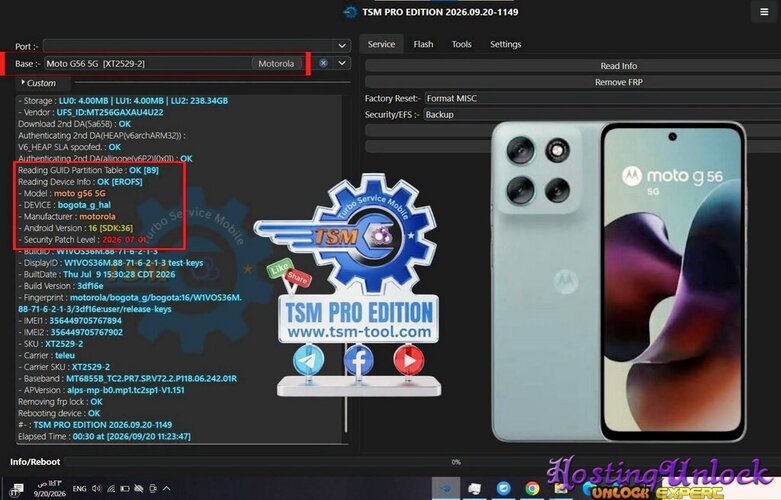Image resolution: width=781 pixels, height=500 pixels.
Task: Switch to the Flash tab
Action: (423, 44)
